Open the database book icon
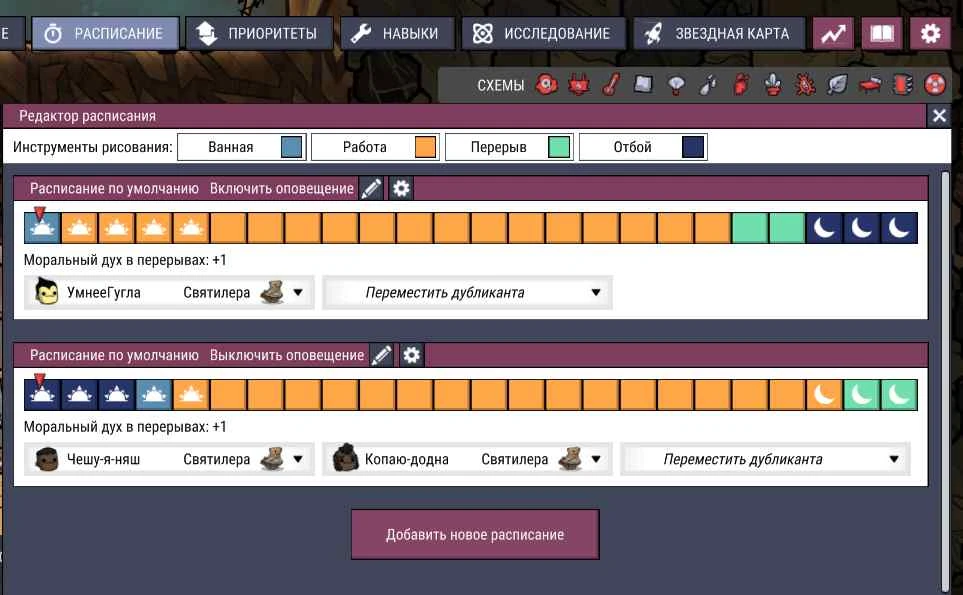The image size is (963, 595). (882, 33)
